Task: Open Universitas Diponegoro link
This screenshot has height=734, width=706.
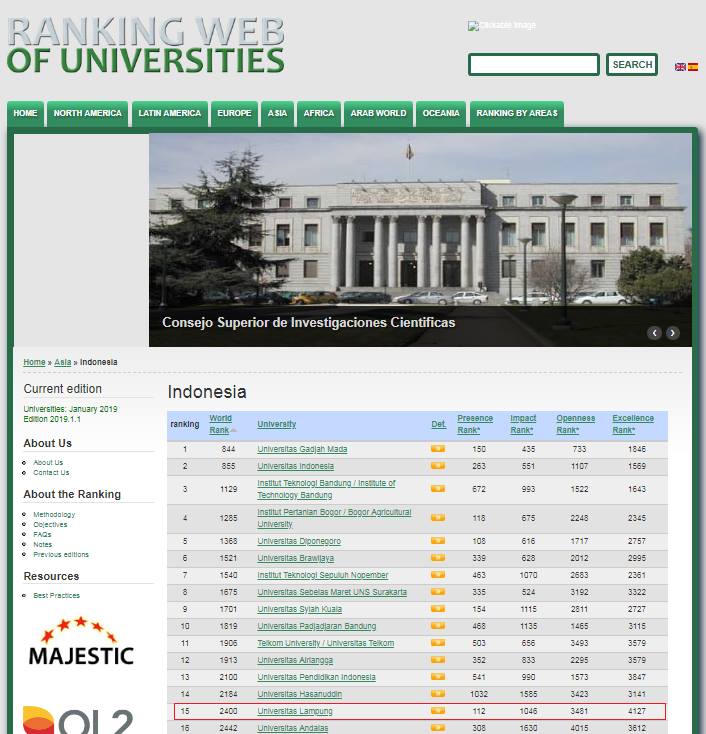Action: tap(299, 541)
